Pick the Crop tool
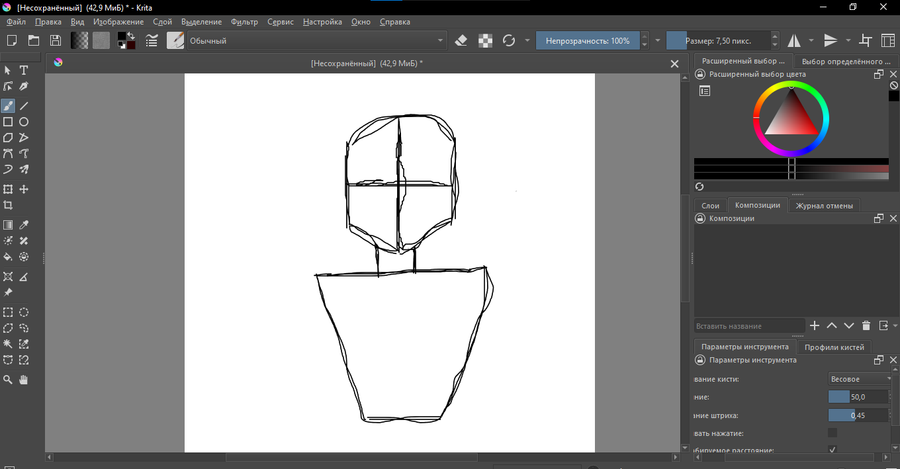This screenshot has height=469, width=900. coord(8,205)
